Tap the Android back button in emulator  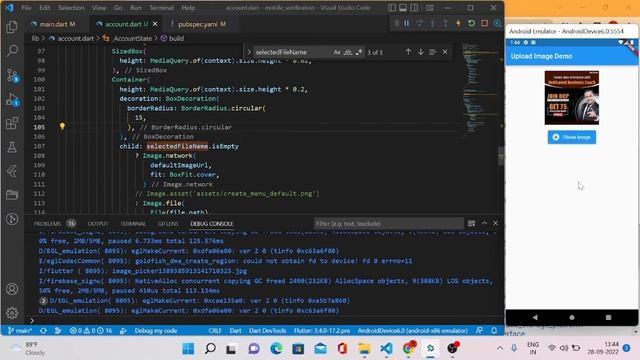click(x=535, y=317)
